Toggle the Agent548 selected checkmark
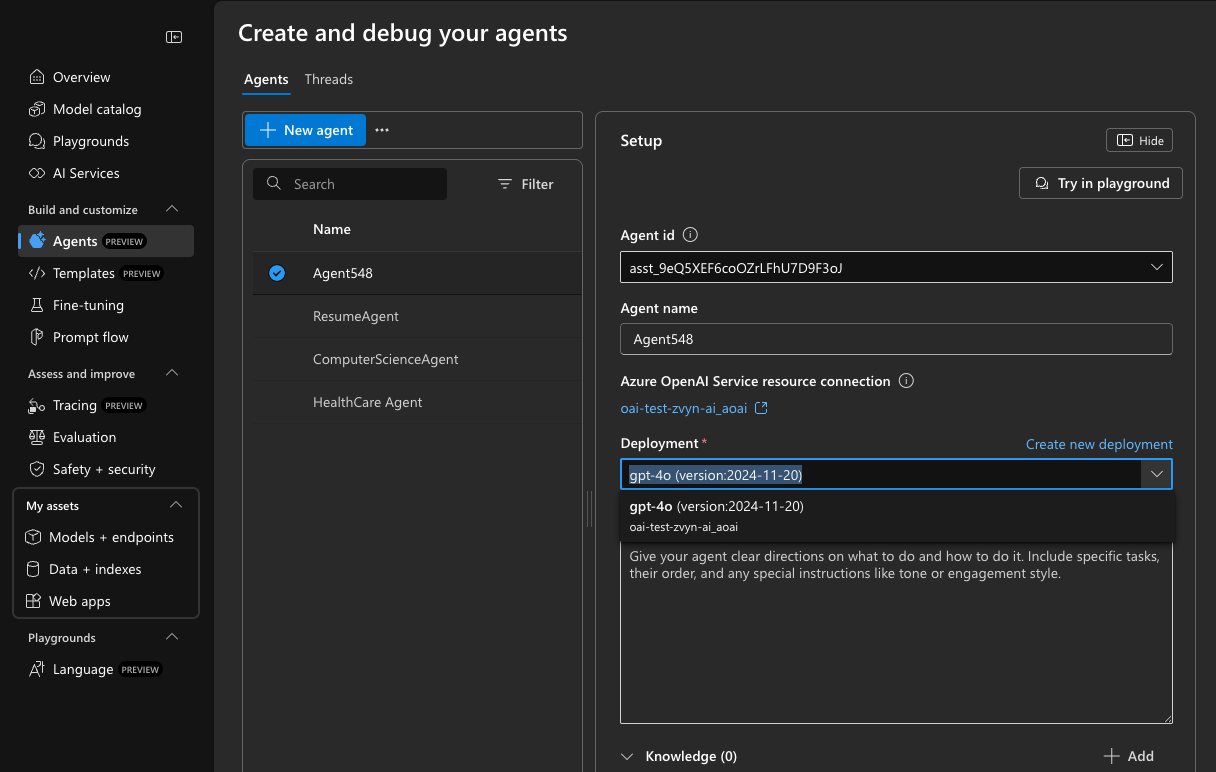 [x=277, y=273]
